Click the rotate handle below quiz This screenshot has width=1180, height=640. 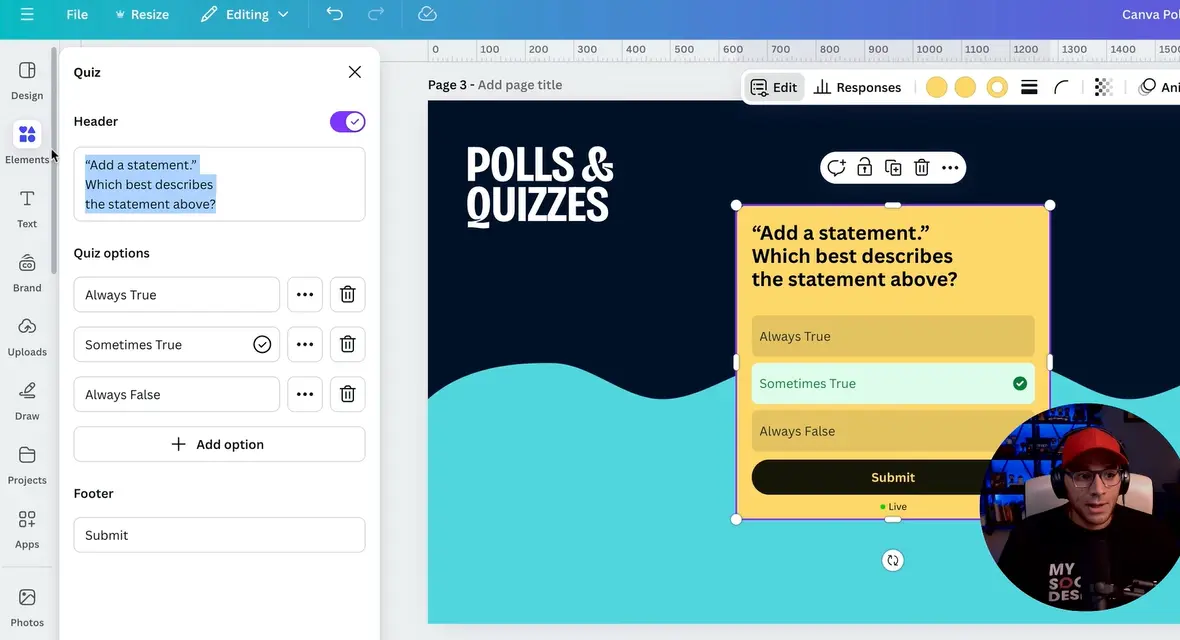tap(893, 561)
